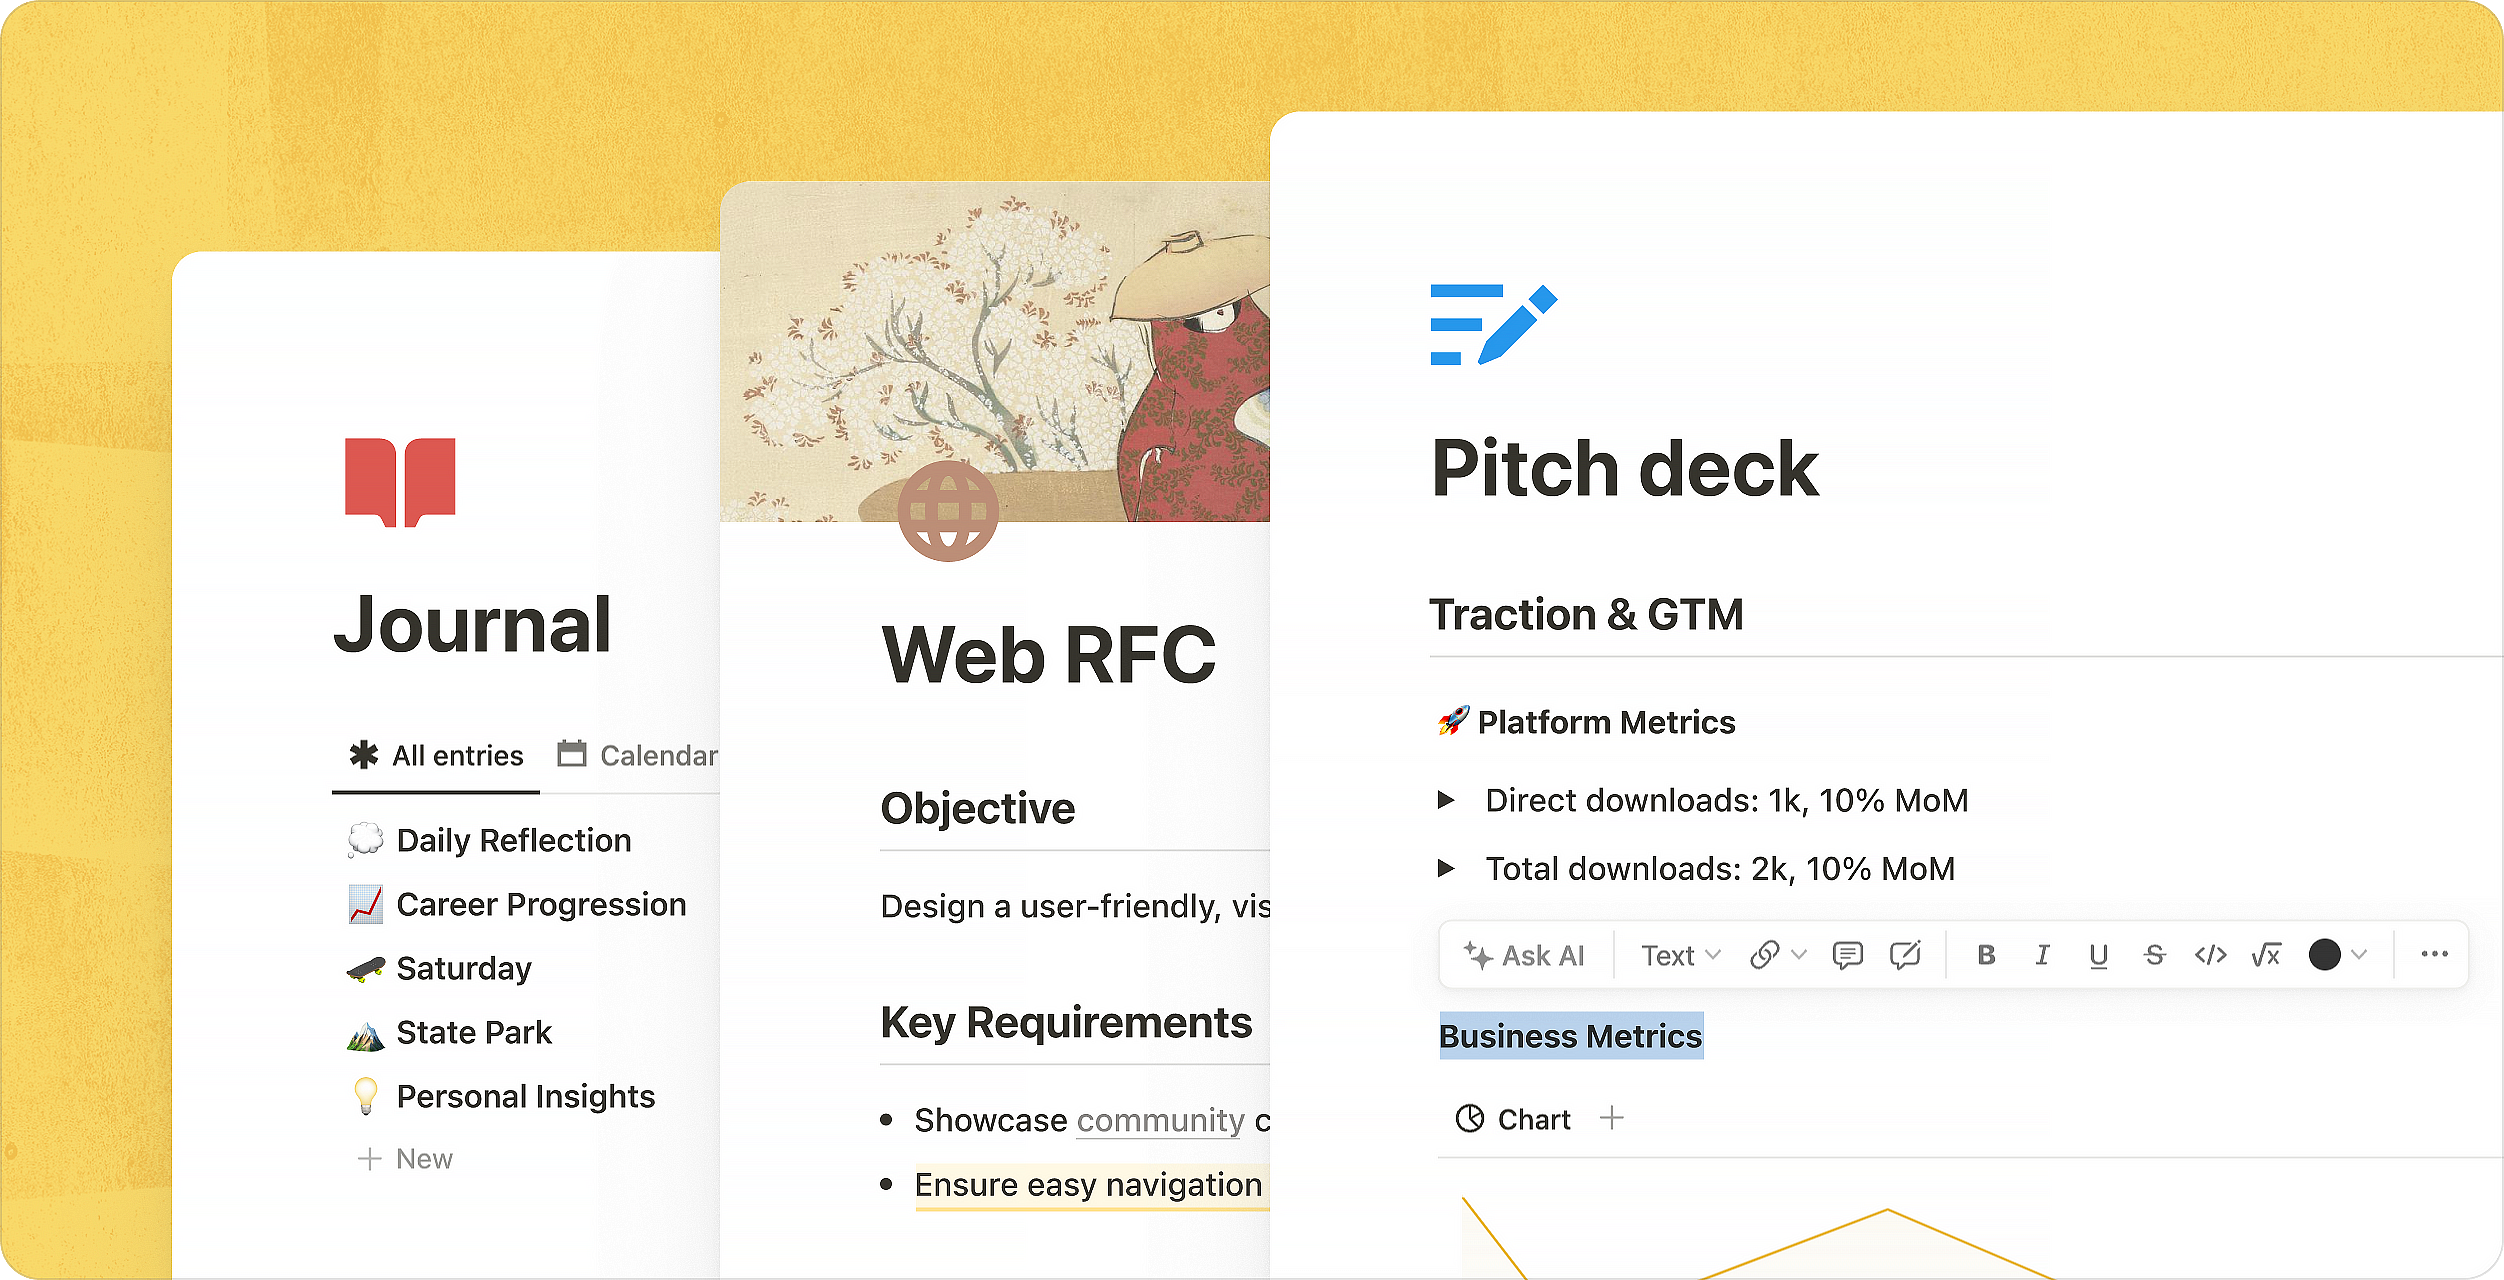Open the Career Progression entry

click(540, 904)
